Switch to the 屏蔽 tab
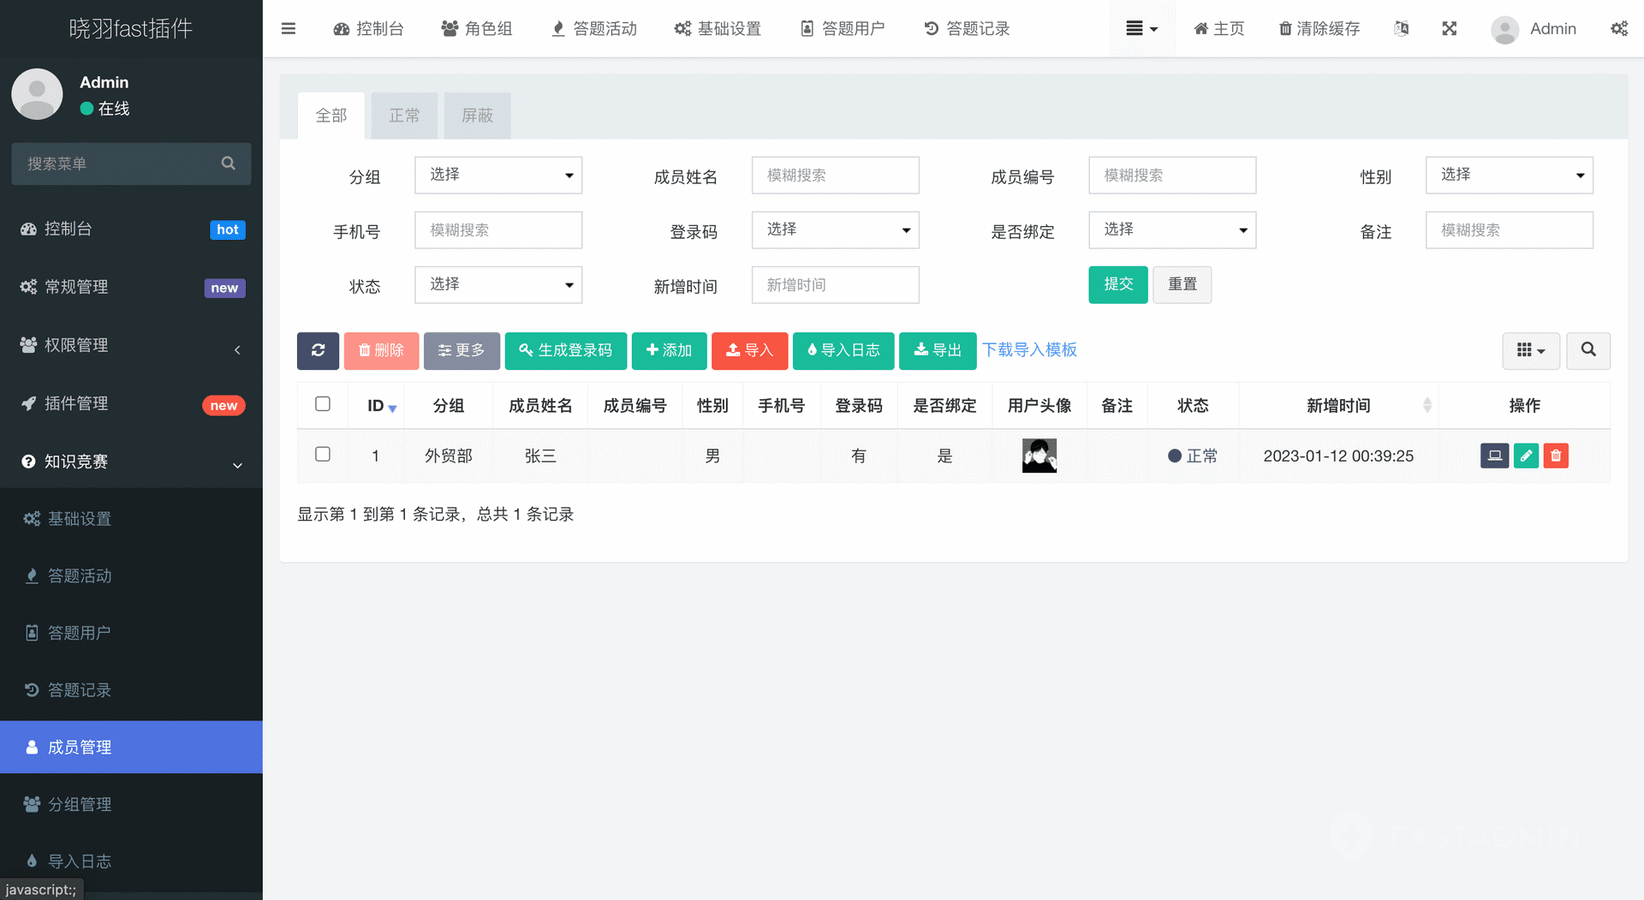 pos(477,116)
